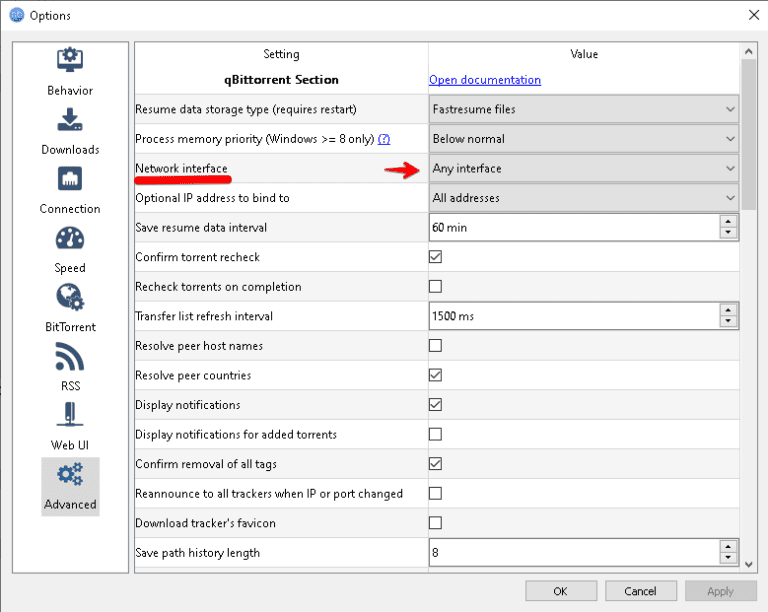The image size is (768, 612).
Task: Select the Resume data storage type label
Action: point(246,109)
